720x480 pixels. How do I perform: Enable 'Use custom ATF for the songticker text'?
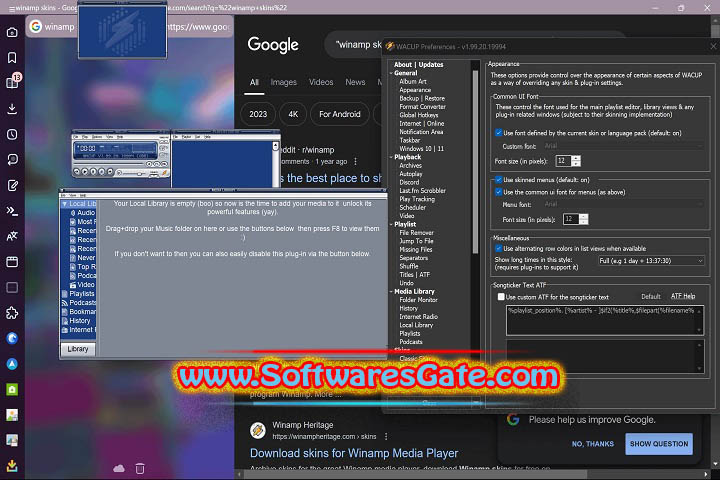501,297
